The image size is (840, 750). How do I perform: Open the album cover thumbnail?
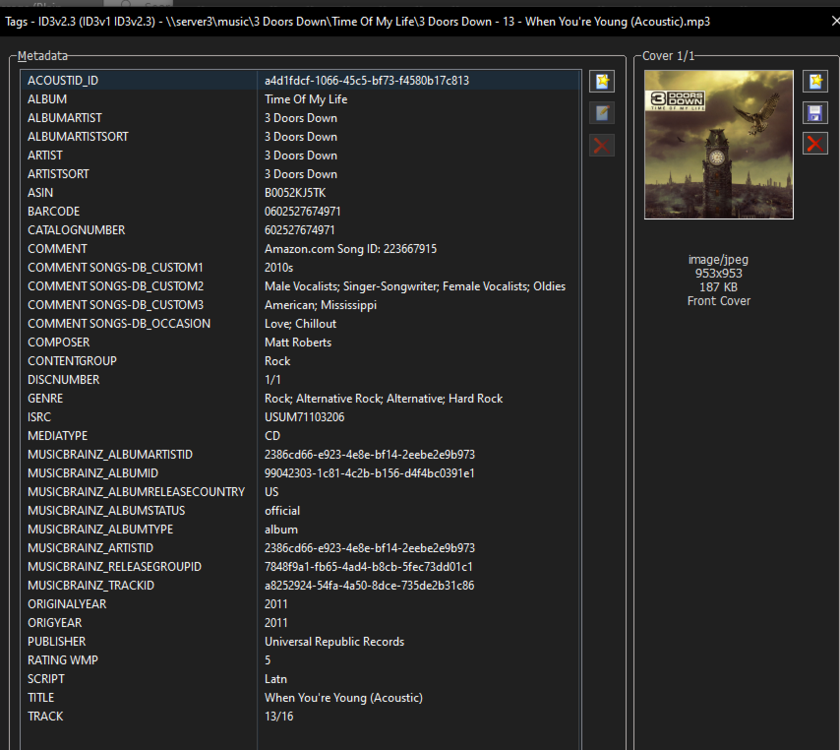(718, 145)
